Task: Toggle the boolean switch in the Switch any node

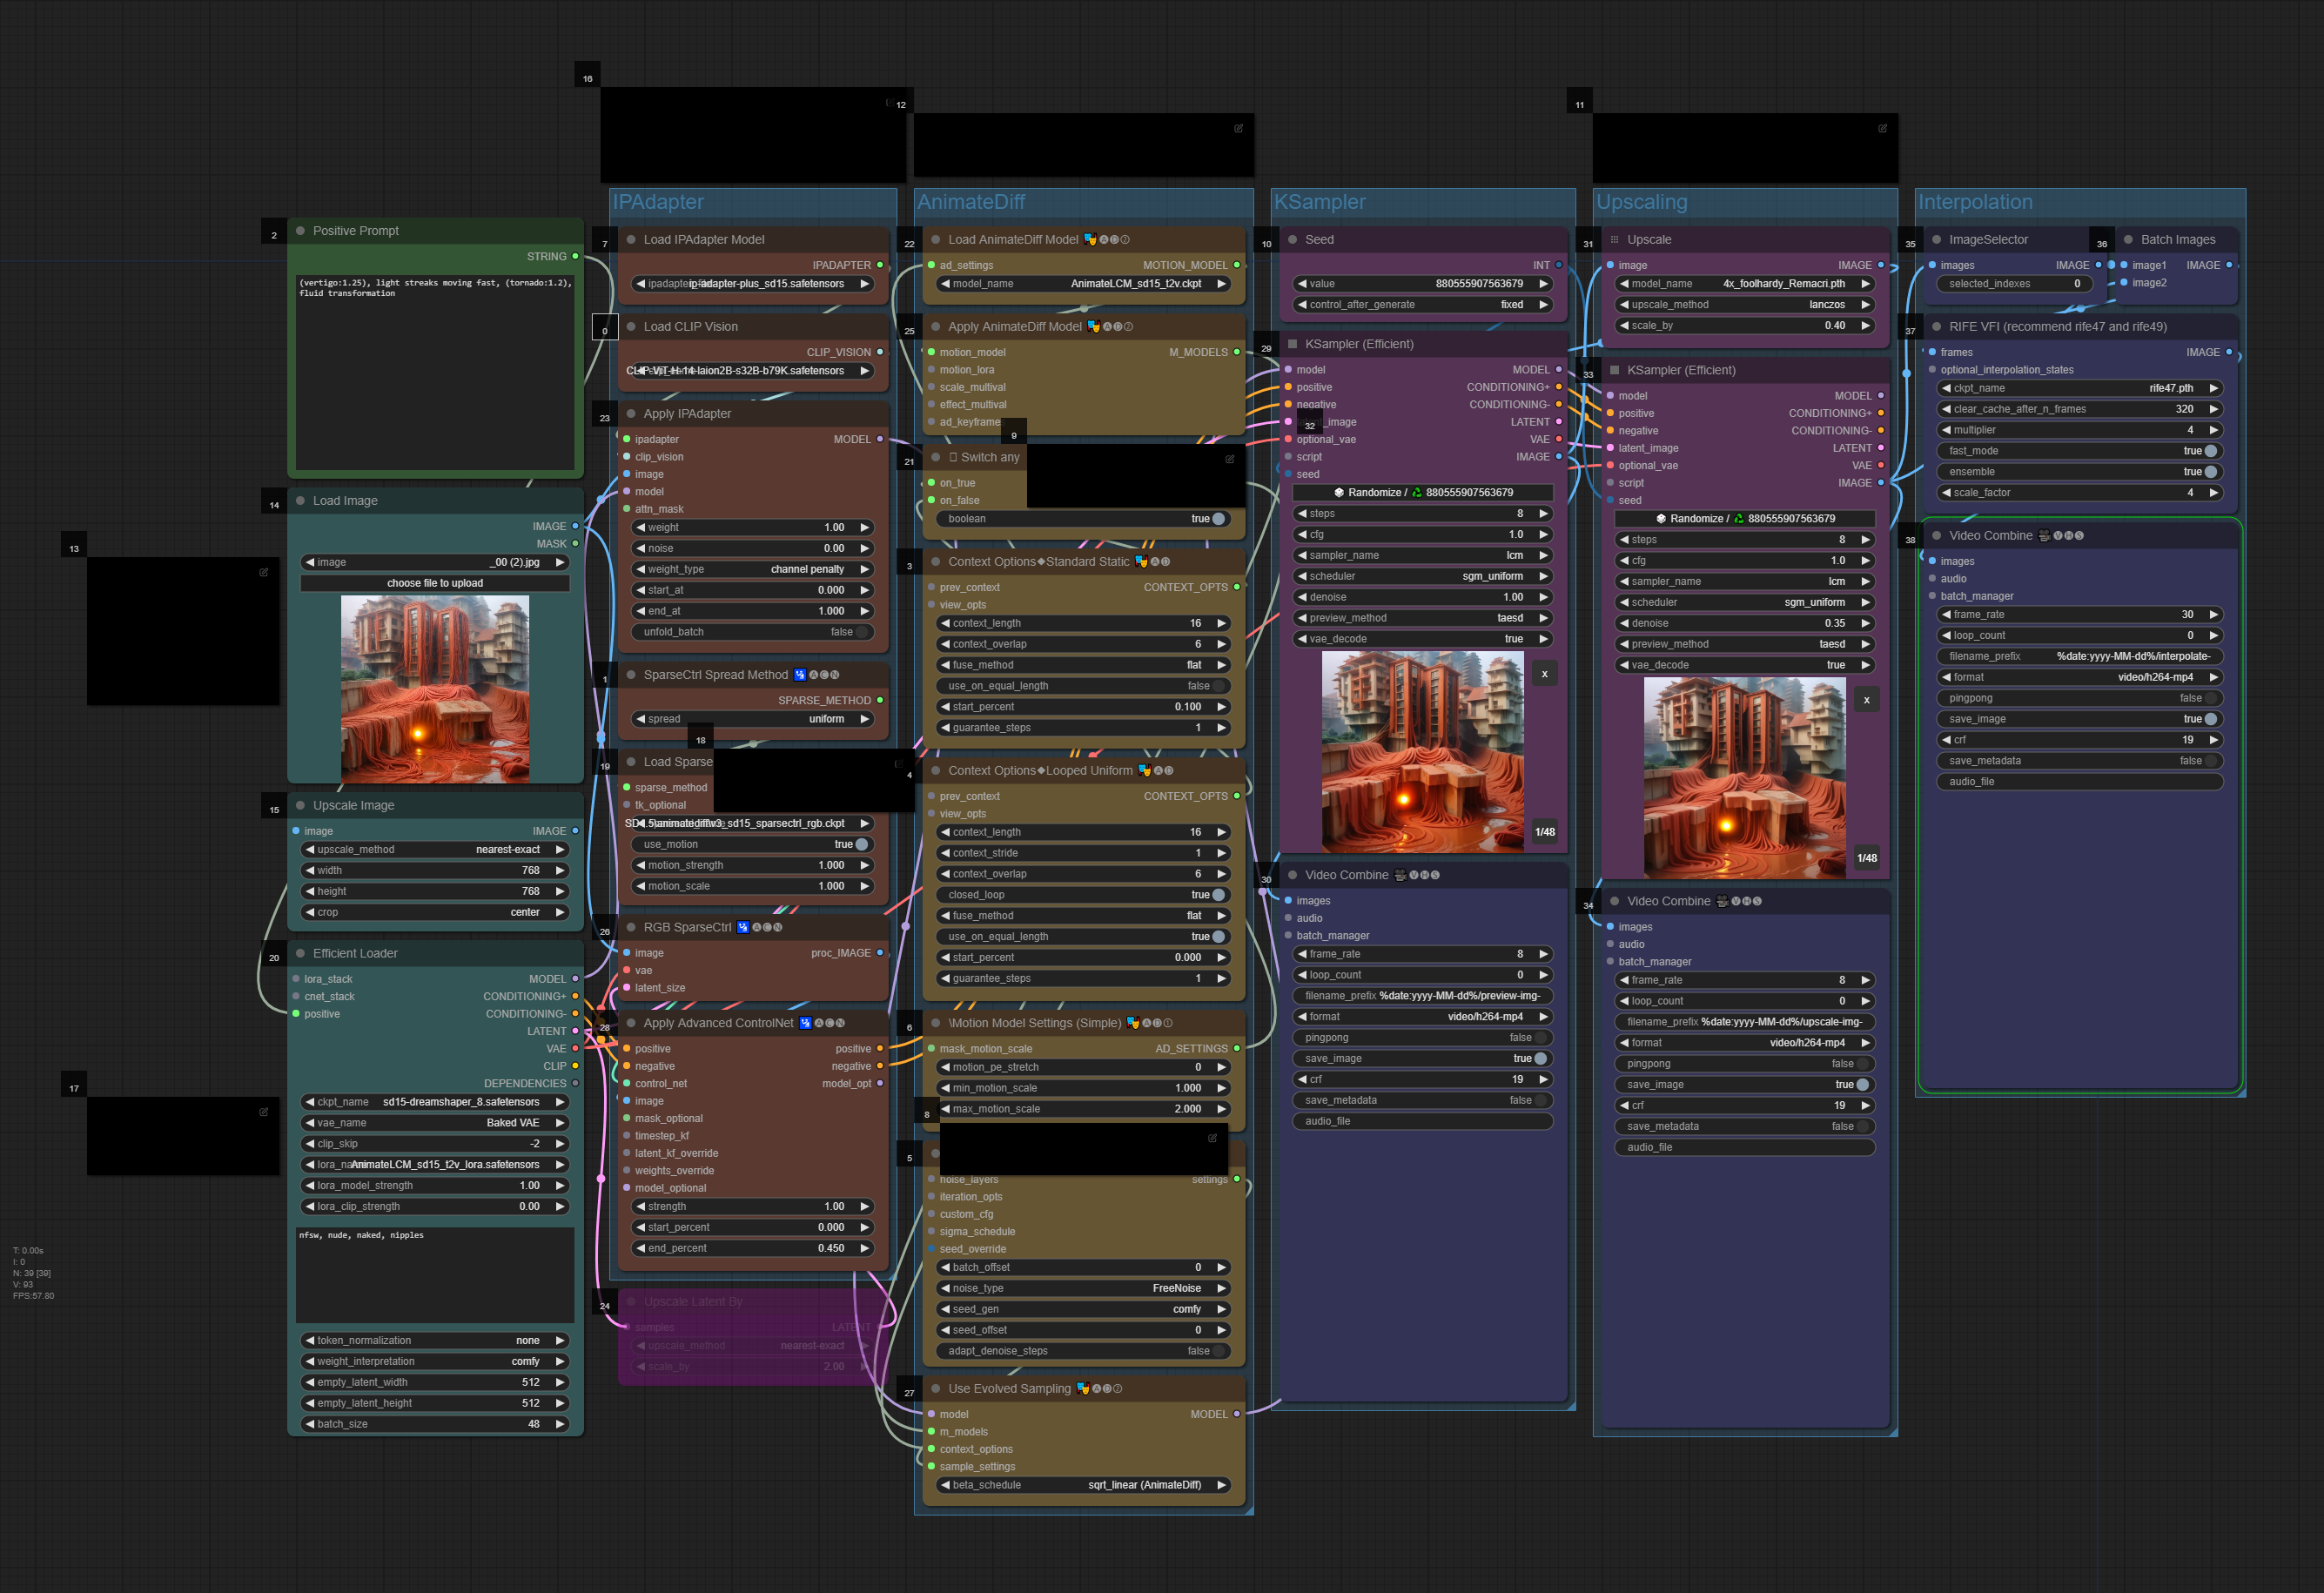Action: pyautogui.click(x=1218, y=519)
